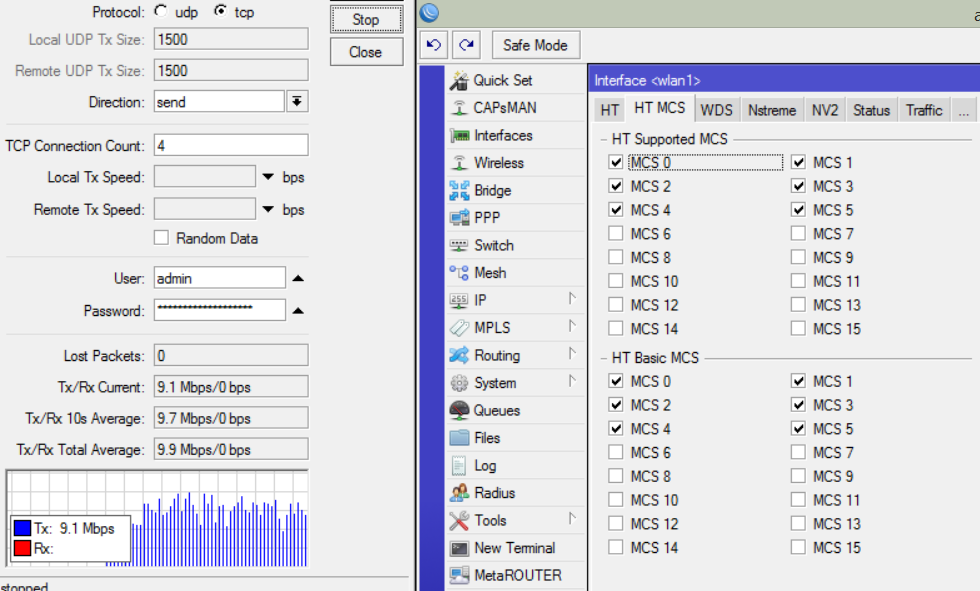Screen dimensions: 980x591
Task: Tick the Random Data checkbox
Action: click(x=161, y=238)
